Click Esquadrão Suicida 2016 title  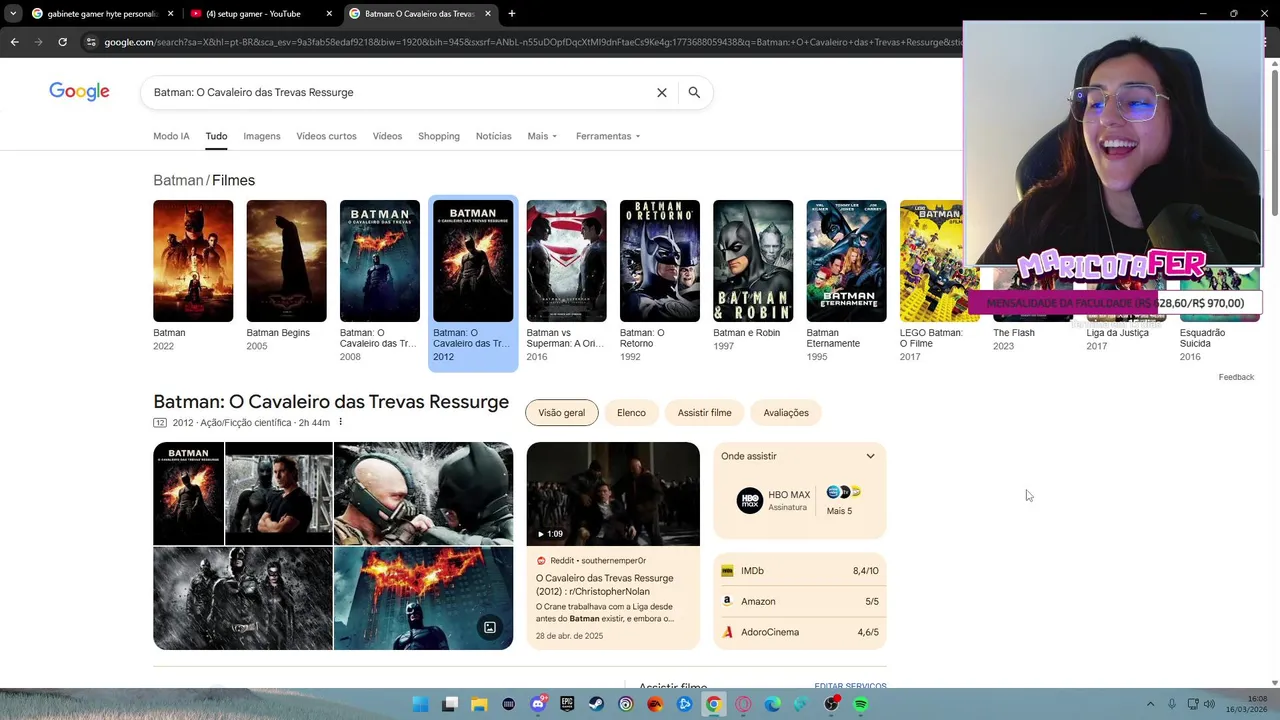1202,338
